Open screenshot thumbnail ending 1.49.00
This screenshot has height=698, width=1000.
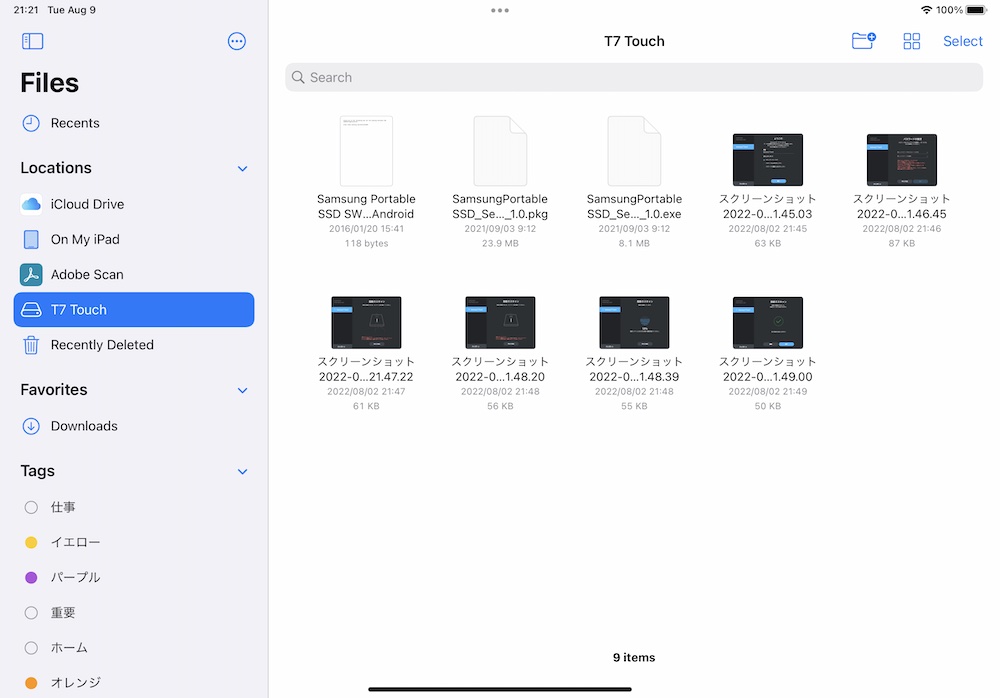click(x=768, y=322)
